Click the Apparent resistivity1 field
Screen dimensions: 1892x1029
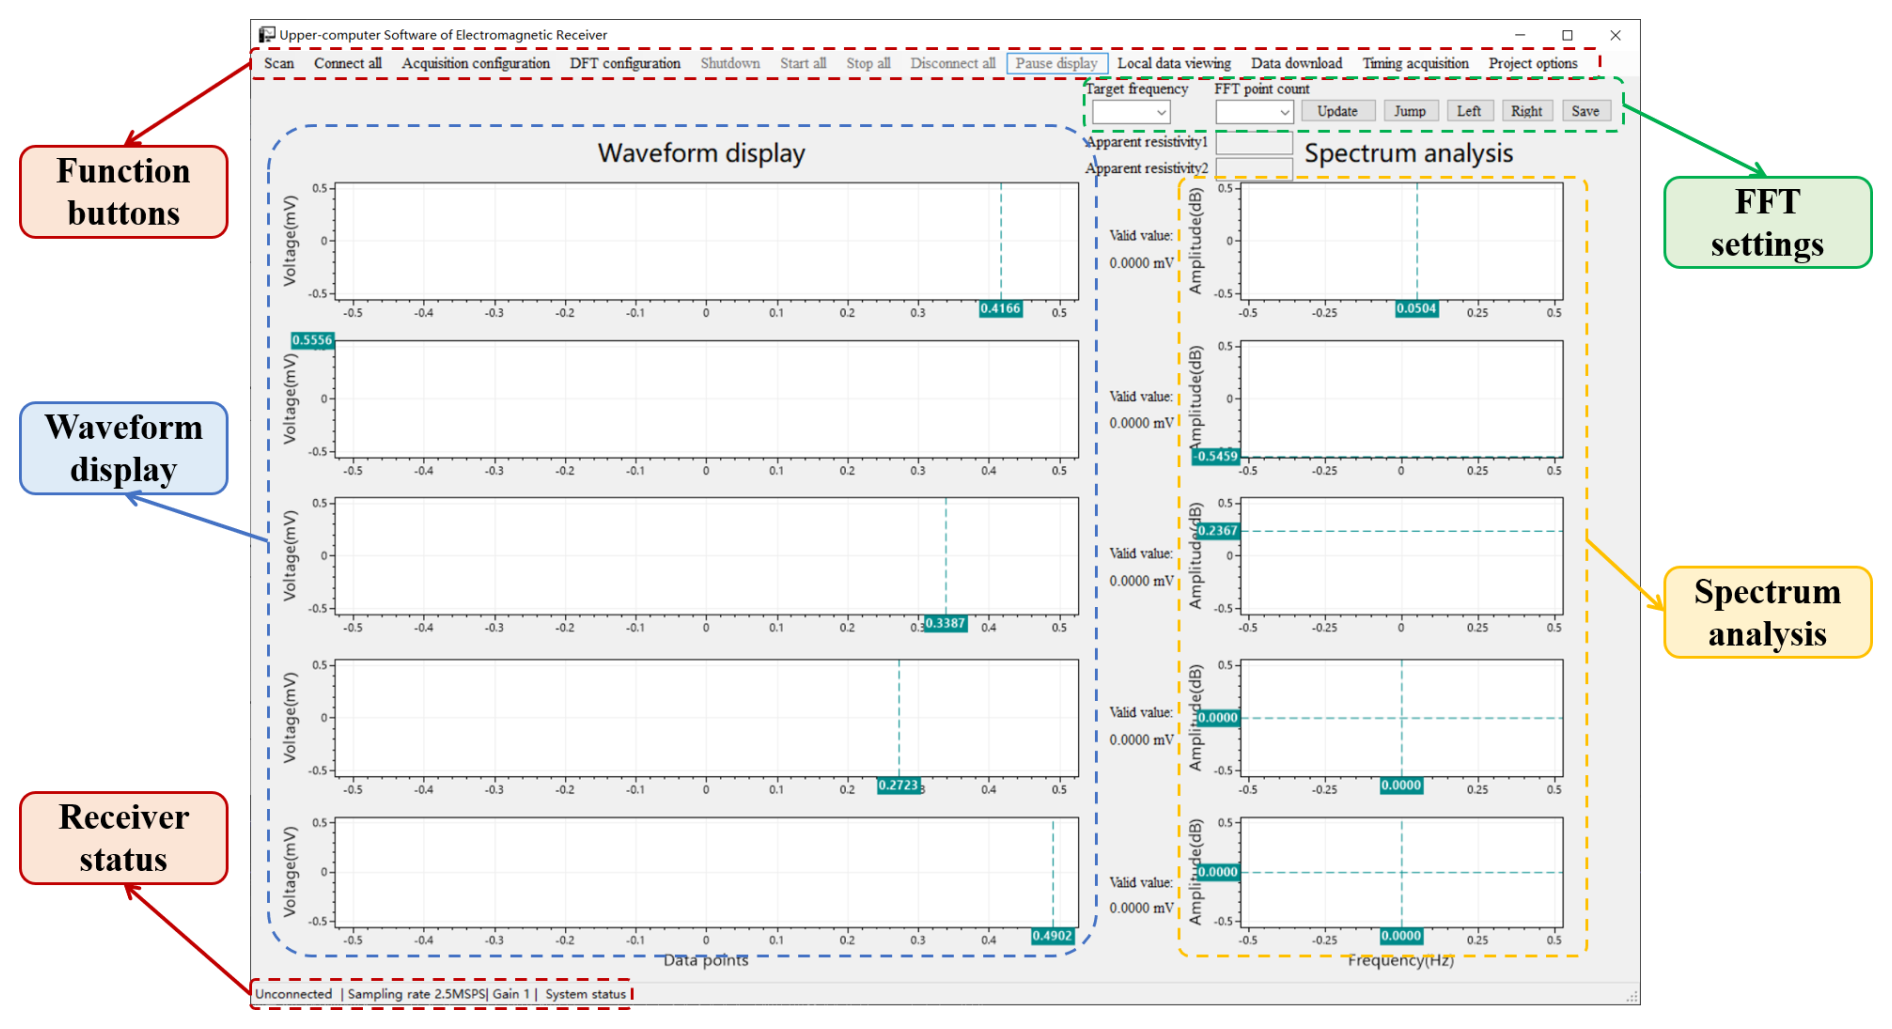pyautogui.click(x=1253, y=143)
